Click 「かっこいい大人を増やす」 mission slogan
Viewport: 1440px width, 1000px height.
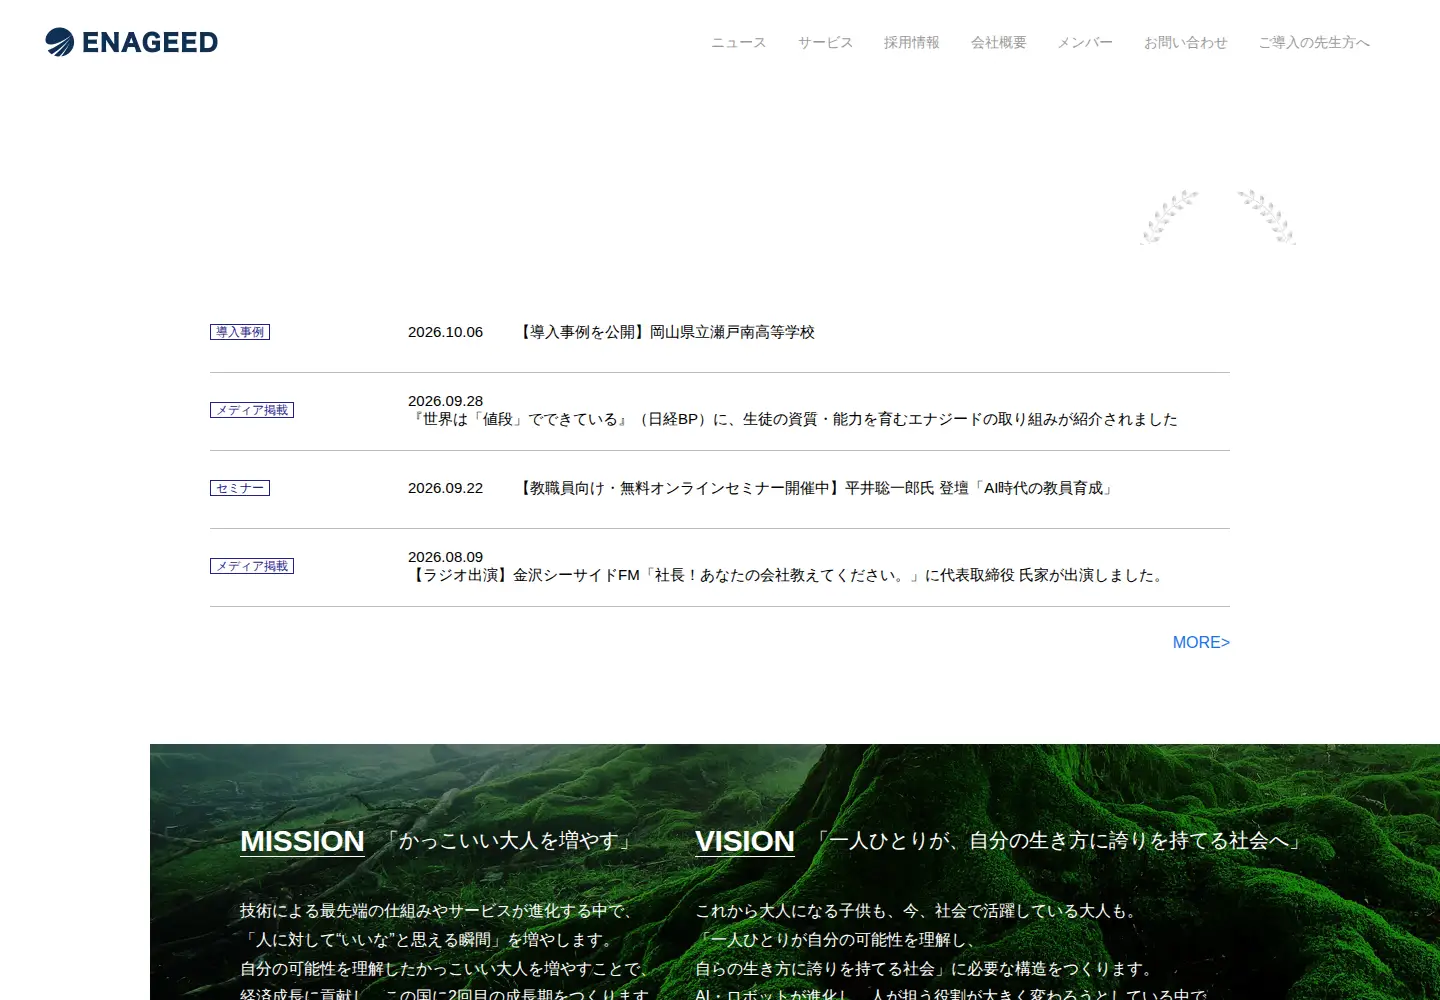coord(508,841)
